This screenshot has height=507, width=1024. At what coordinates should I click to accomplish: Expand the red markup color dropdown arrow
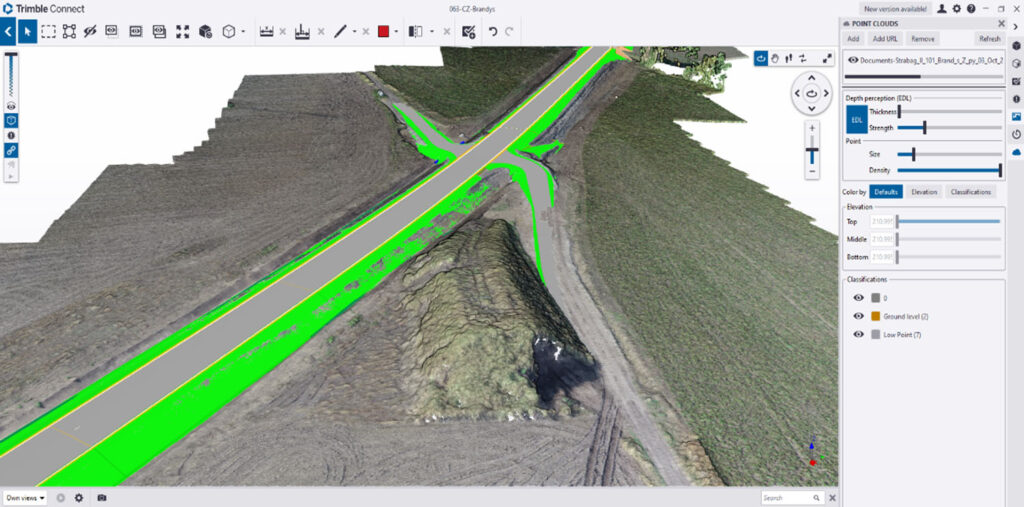point(396,31)
